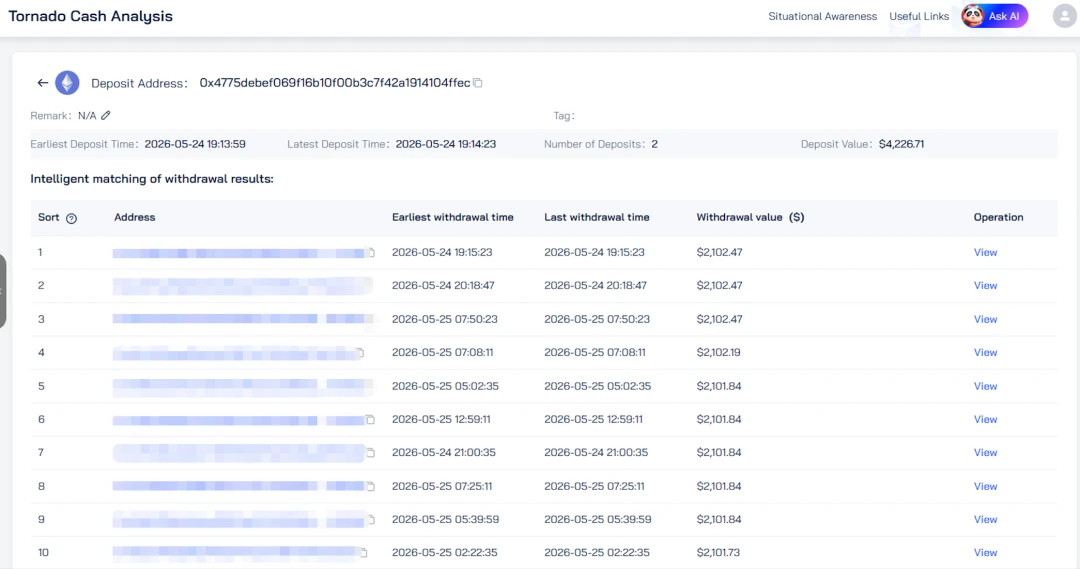Image resolution: width=1080 pixels, height=569 pixels.
Task: Click the Withdrawal value ($) column header
Action: pyautogui.click(x=750, y=217)
